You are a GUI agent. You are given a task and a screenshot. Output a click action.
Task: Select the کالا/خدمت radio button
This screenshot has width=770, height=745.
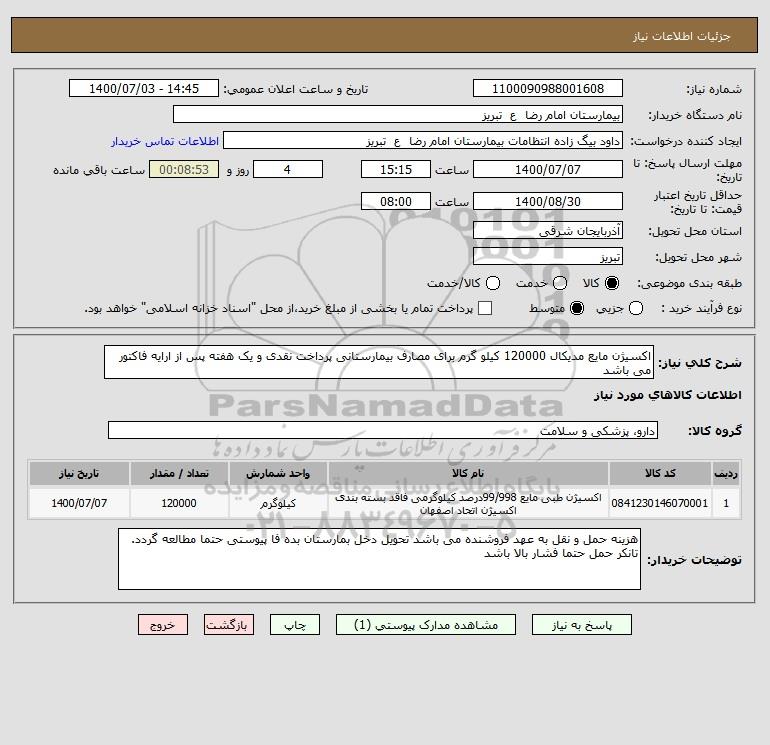(493, 283)
